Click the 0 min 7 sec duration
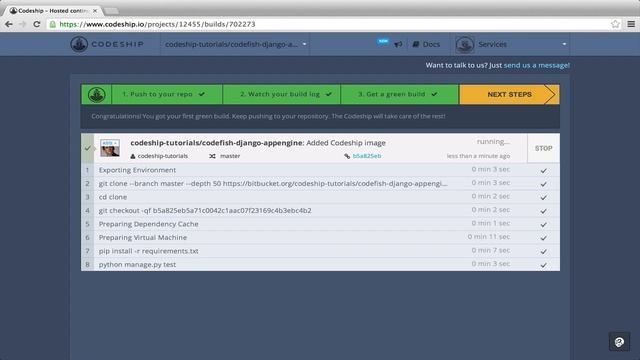 [491, 250]
